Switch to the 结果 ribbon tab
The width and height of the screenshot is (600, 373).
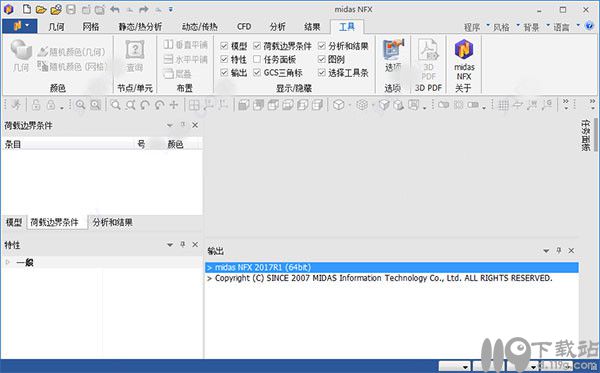(312, 27)
